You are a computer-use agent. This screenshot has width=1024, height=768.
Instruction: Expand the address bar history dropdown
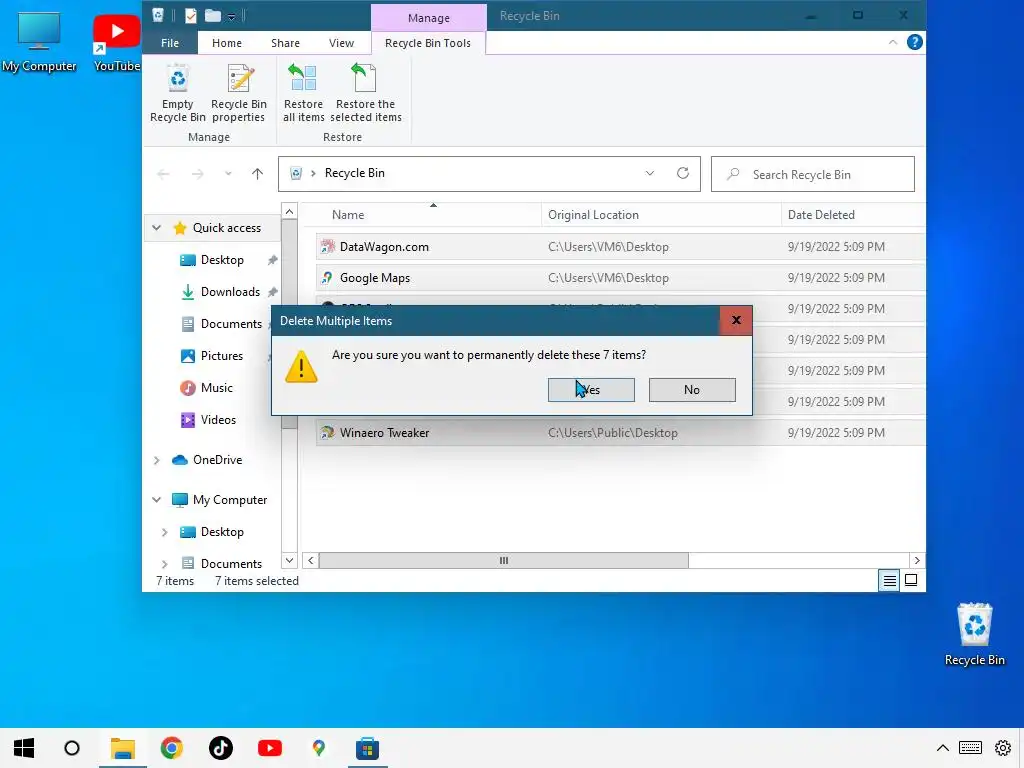(x=649, y=174)
